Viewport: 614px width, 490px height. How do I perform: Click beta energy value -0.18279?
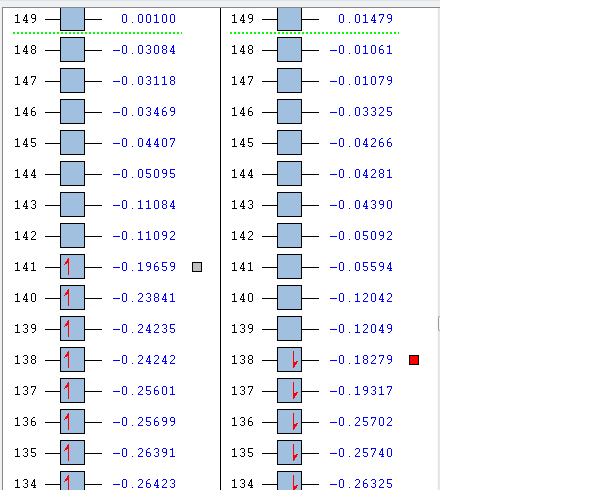[x=361, y=360]
